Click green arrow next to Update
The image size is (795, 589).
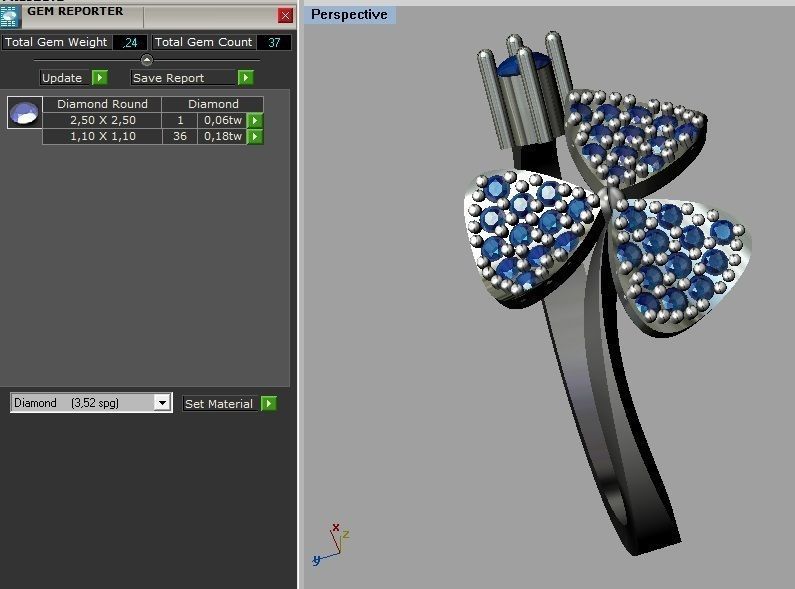point(99,78)
